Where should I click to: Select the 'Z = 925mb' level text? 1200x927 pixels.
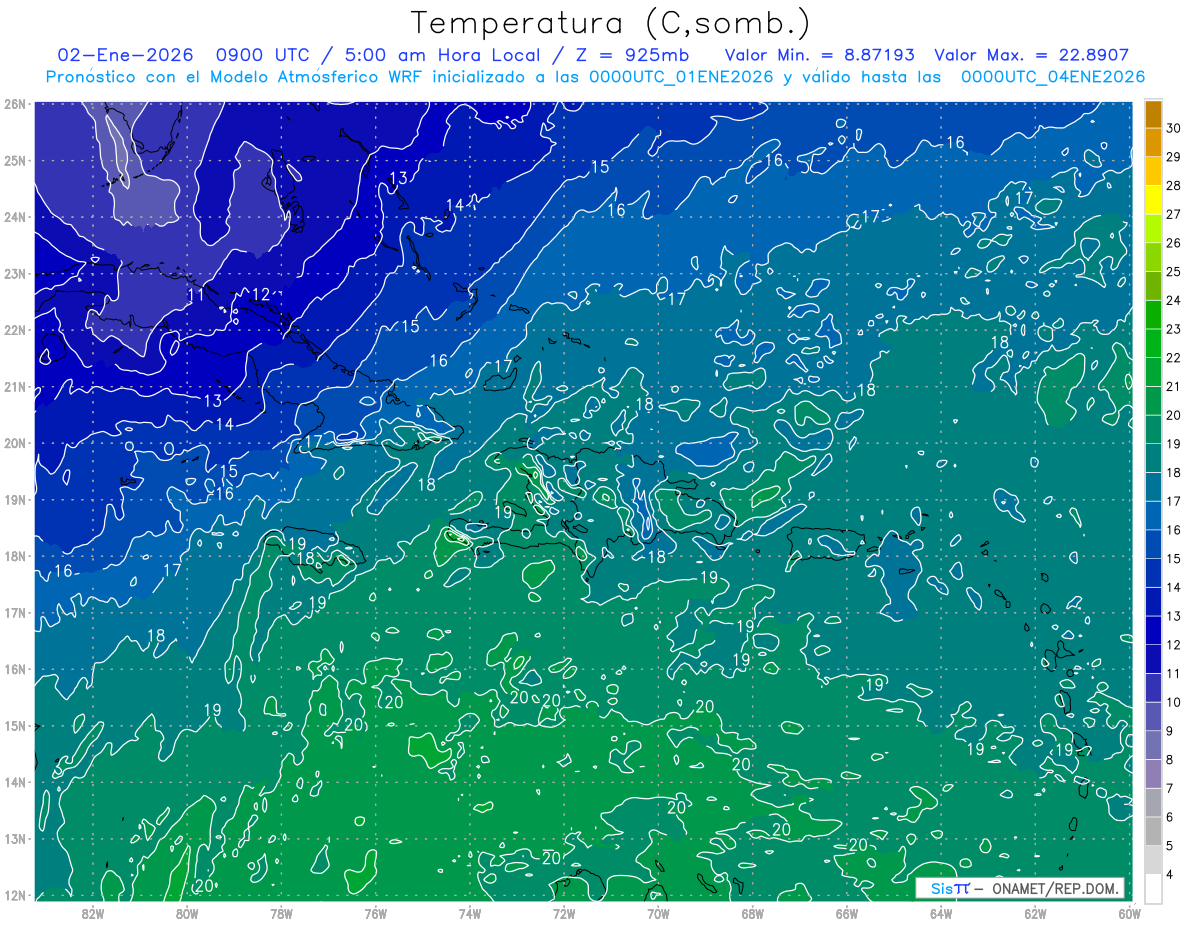(632, 55)
